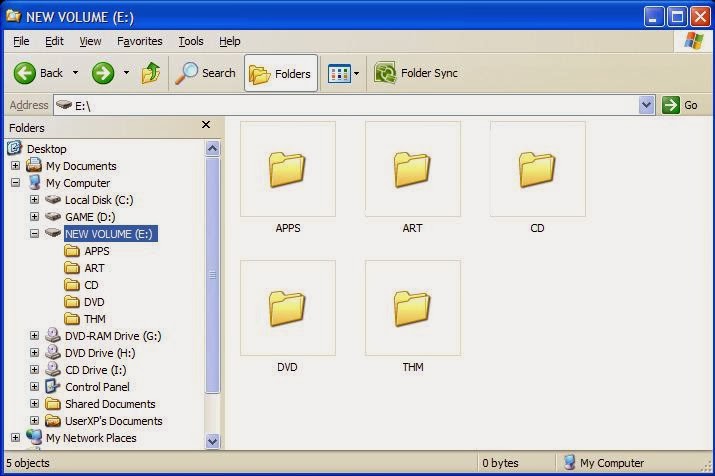This screenshot has height=476, width=715.
Task: Expand DVD Drive (H:) node
Action: 34,352
